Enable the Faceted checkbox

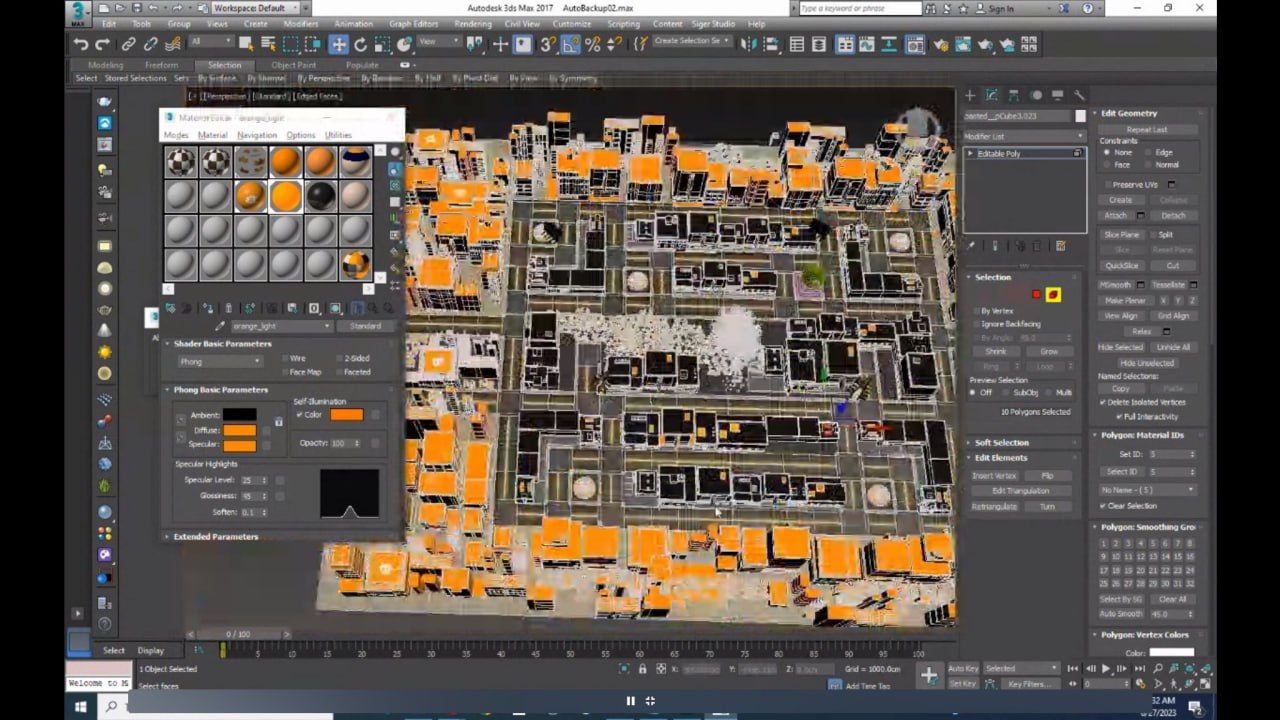click(x=339, y=372)
